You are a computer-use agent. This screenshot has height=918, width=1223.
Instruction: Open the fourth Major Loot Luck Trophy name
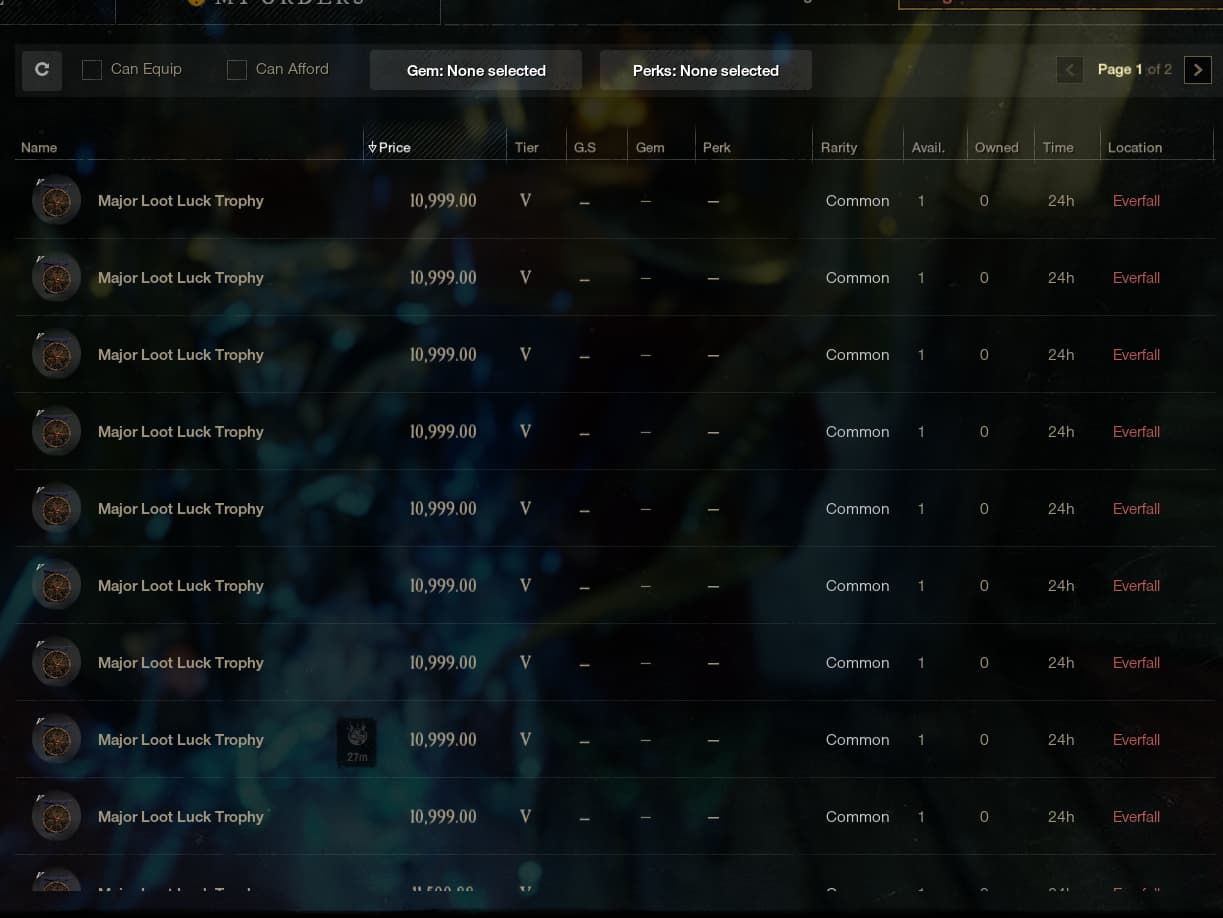181,432
